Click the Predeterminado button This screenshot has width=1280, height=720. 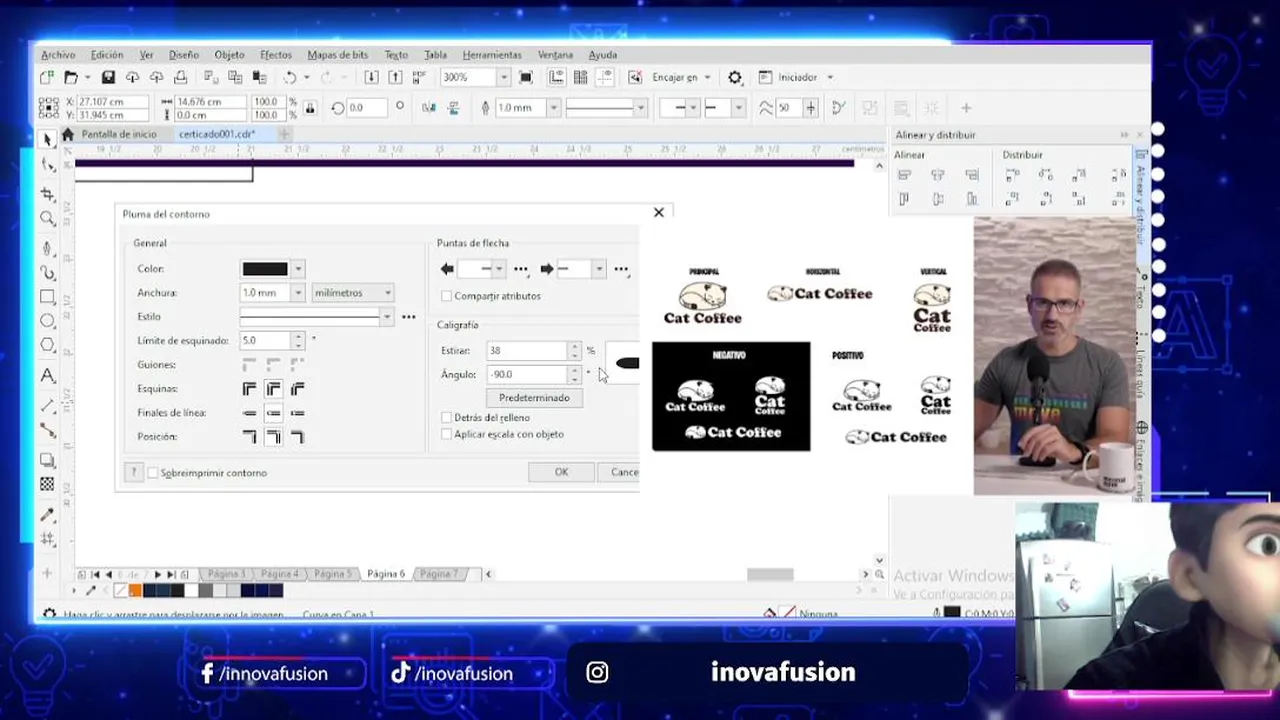point(534,398)
